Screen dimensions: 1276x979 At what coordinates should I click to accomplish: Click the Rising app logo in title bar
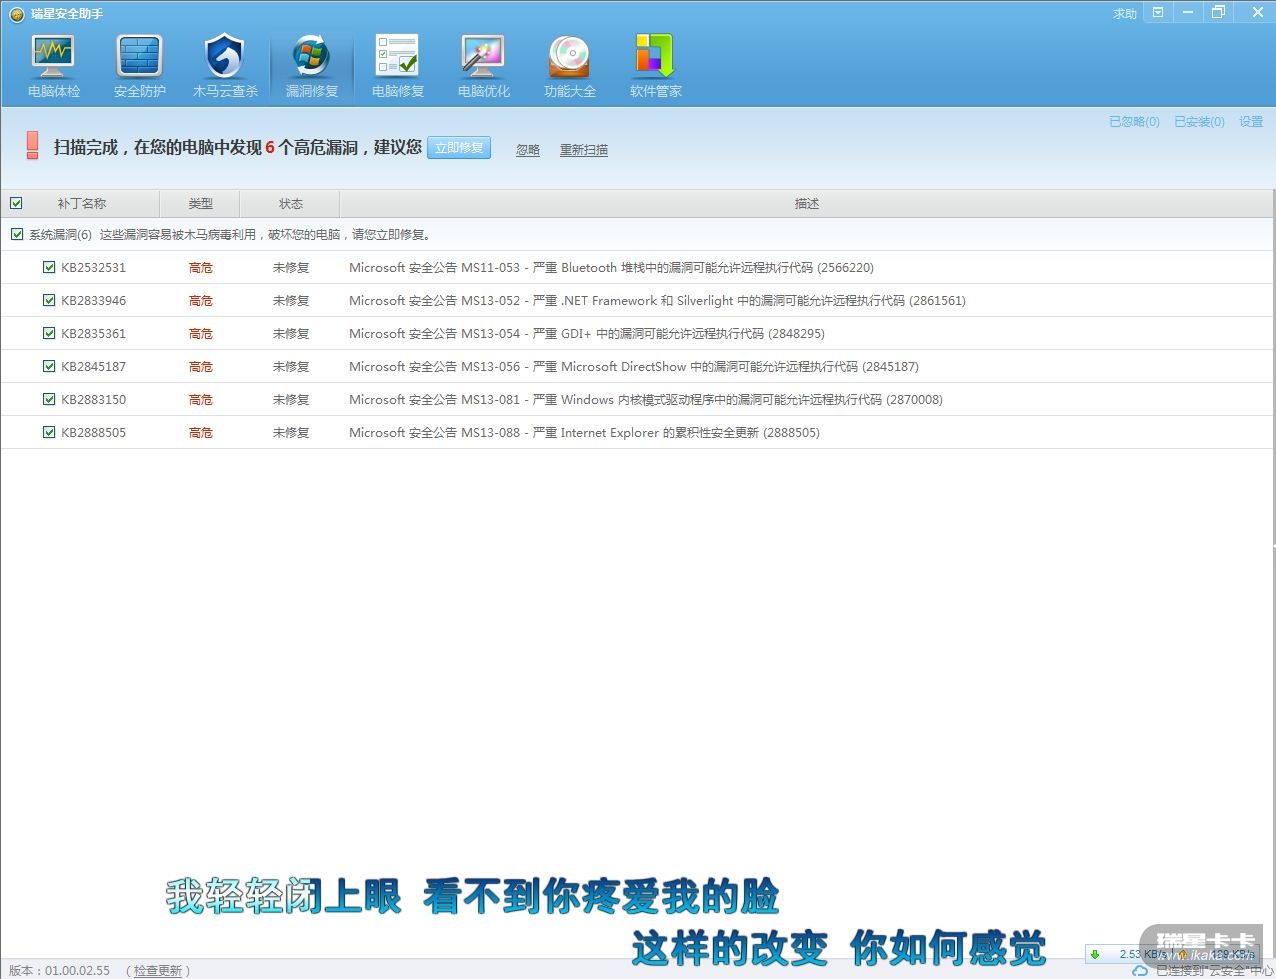pyautogui.click(x=16, y=14)
